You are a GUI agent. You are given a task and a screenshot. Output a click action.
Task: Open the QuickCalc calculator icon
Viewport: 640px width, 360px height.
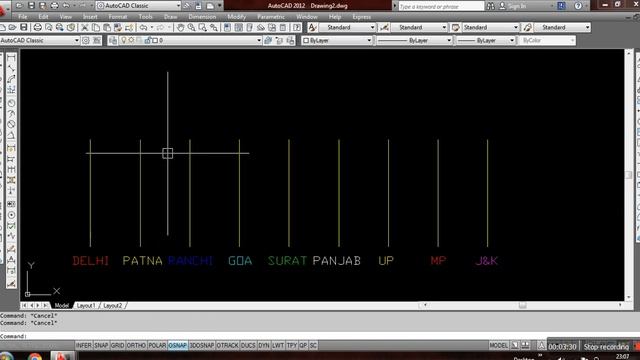pos(283,27)
